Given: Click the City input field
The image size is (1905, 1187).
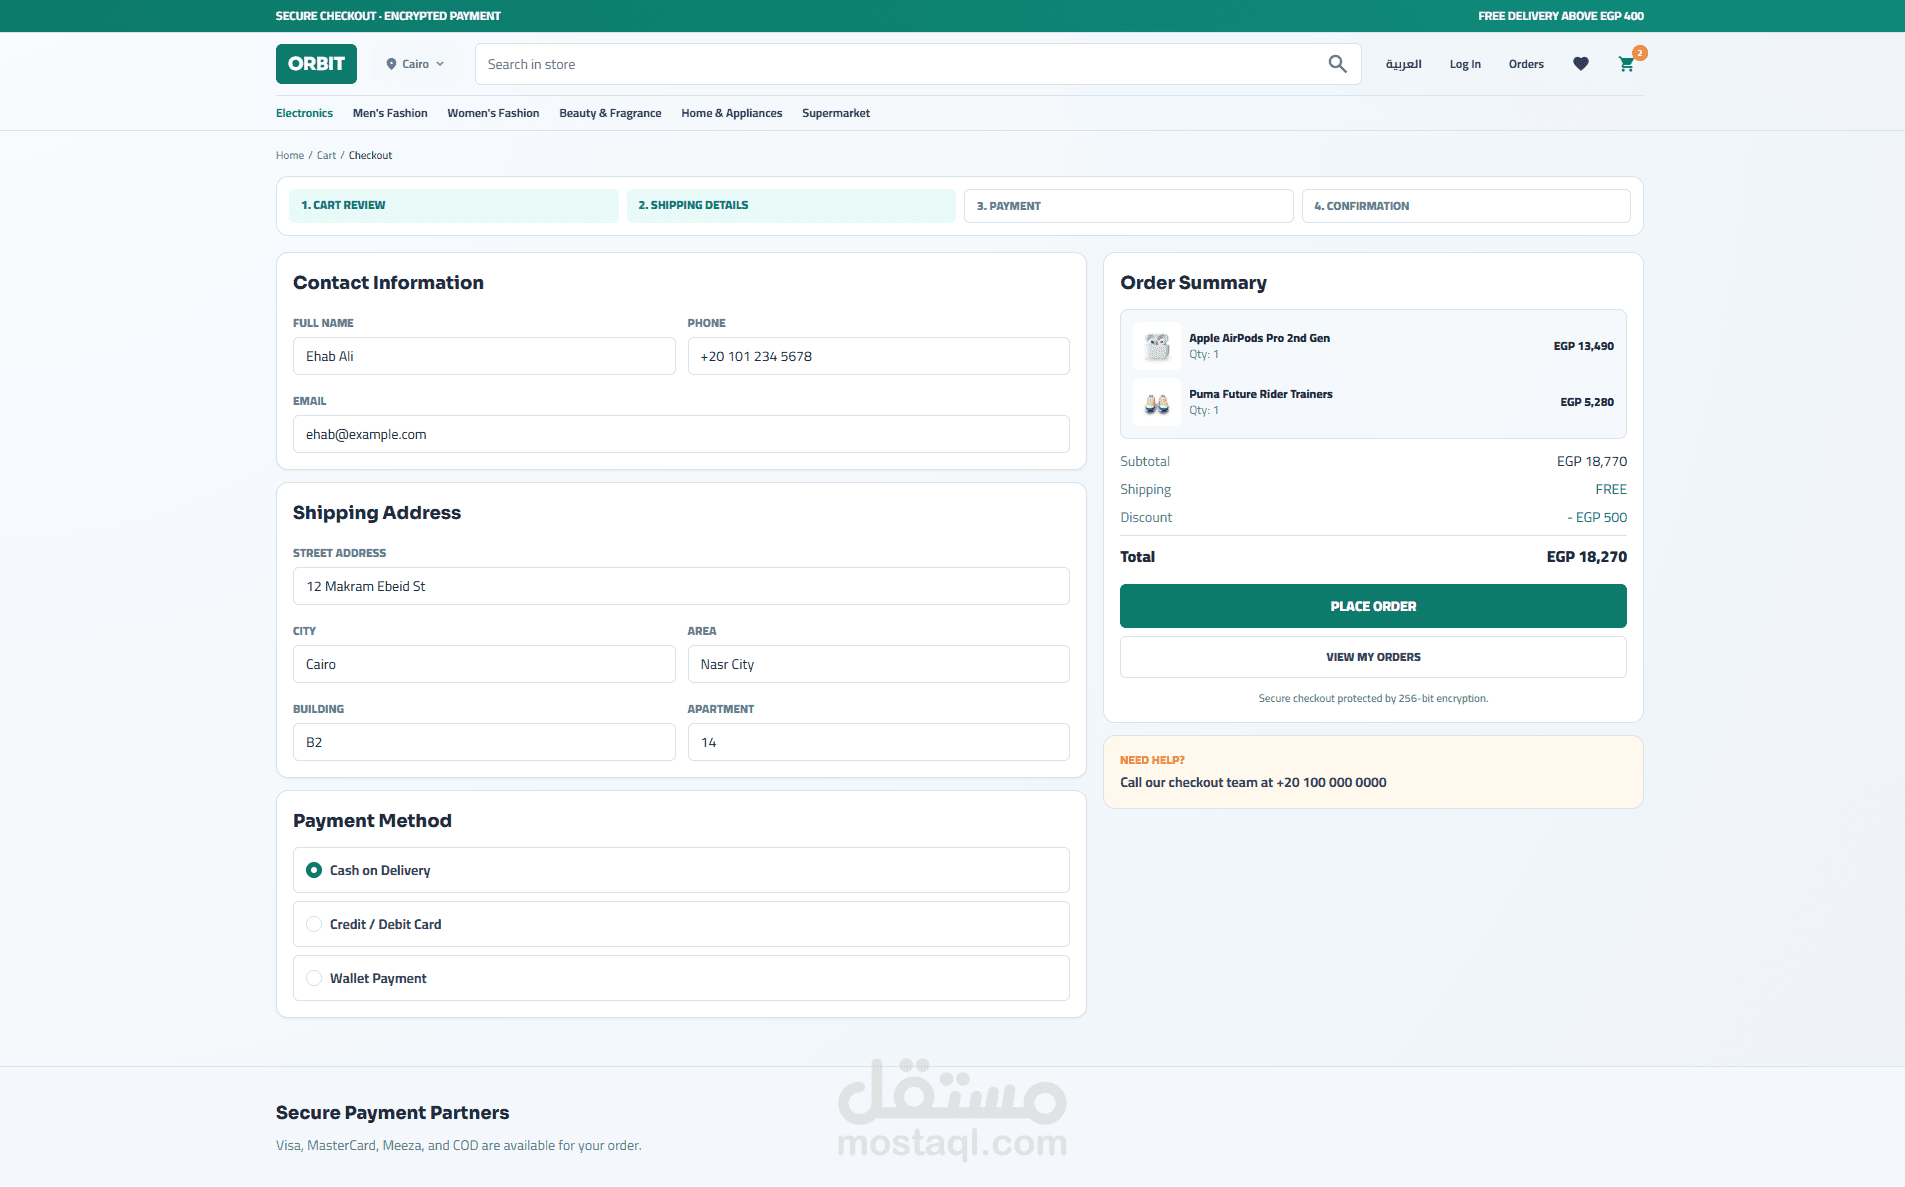Looking at the screenshot, I should tap(484, 664).
